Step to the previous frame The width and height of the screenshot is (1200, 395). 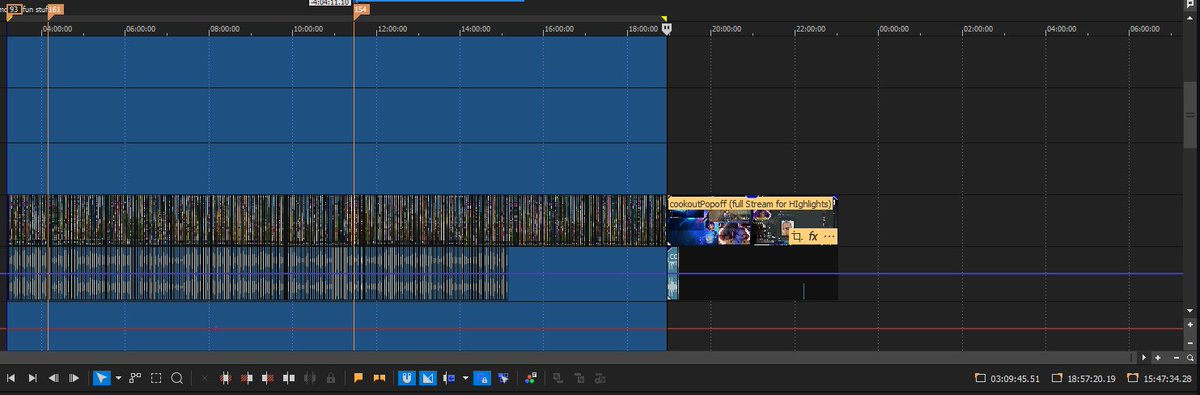coord(53,378)
